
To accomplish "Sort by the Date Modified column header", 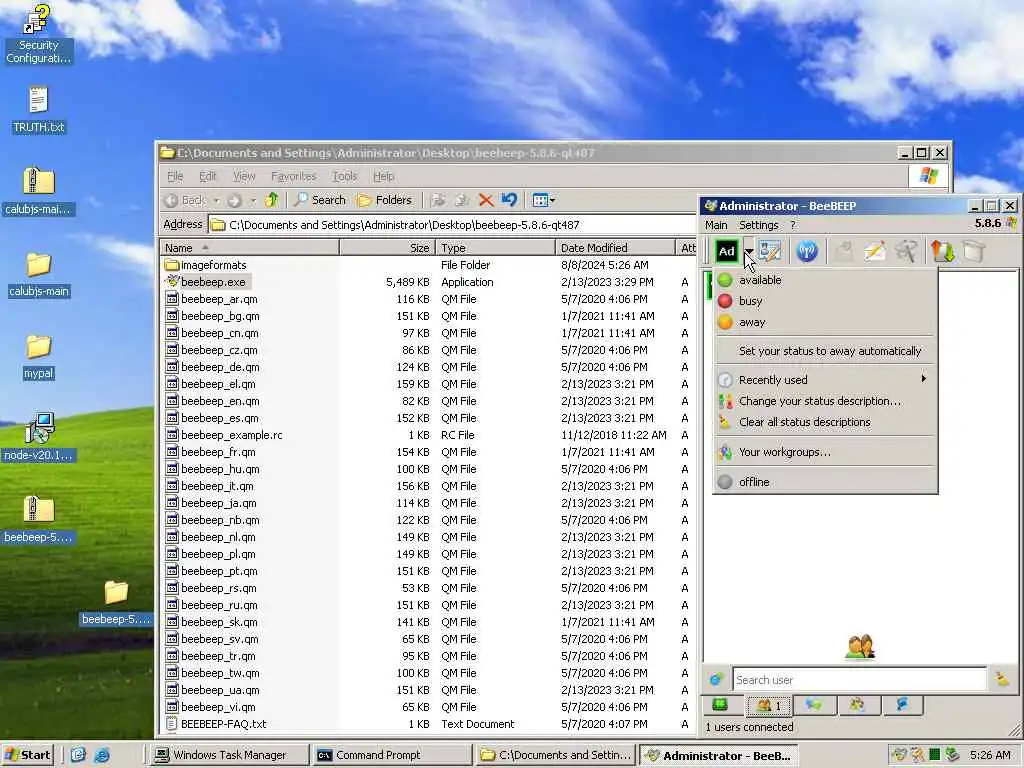I will (x=615, y=248).
